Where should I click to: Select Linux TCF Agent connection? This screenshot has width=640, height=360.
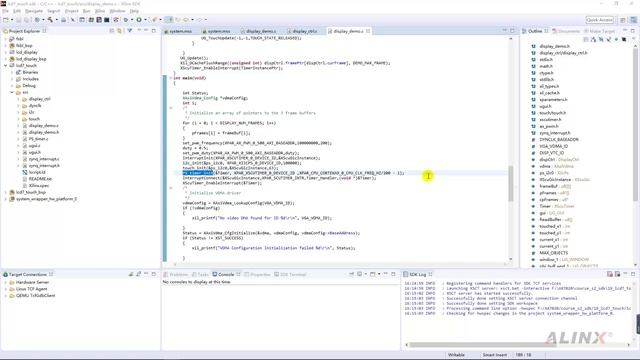tap(32, 289)
